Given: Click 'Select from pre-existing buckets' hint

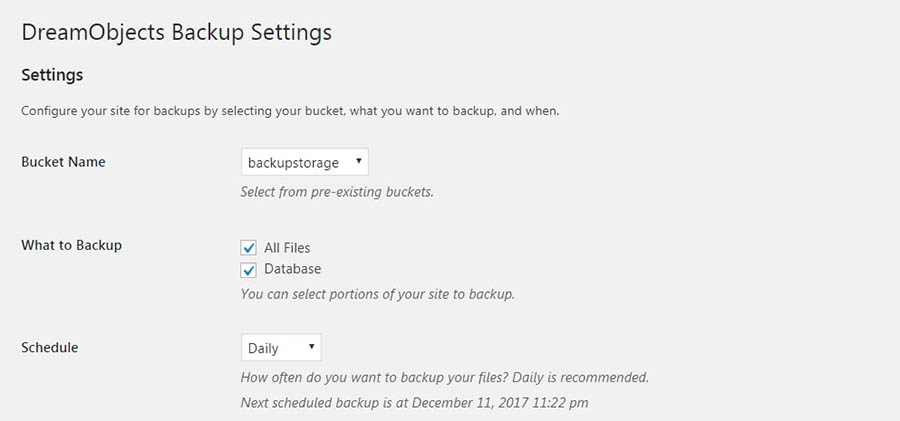Looking at the screenshot, I should (x=337, y=191).
